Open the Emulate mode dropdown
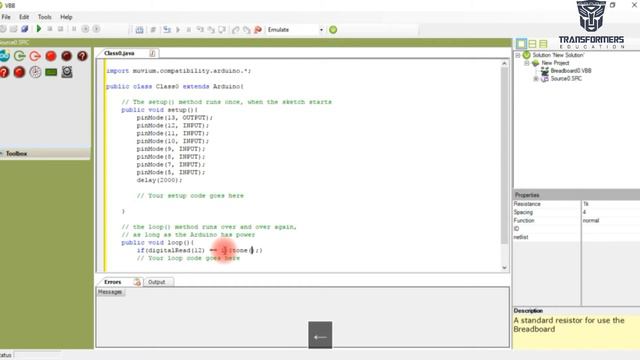Screen dimensions: 640x360 pyautogui.click(x=321, y=30)
